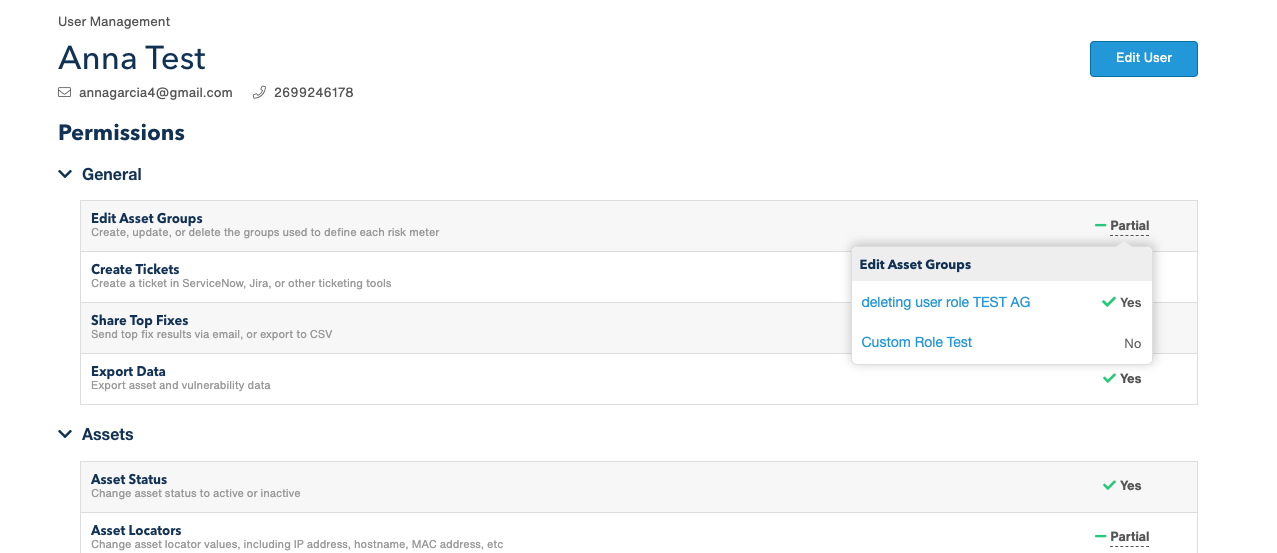The height and width of the screenshot is (553, 1277).
Task: Click green dash beside Asset Locators Partial
Action: point(1101,537)
